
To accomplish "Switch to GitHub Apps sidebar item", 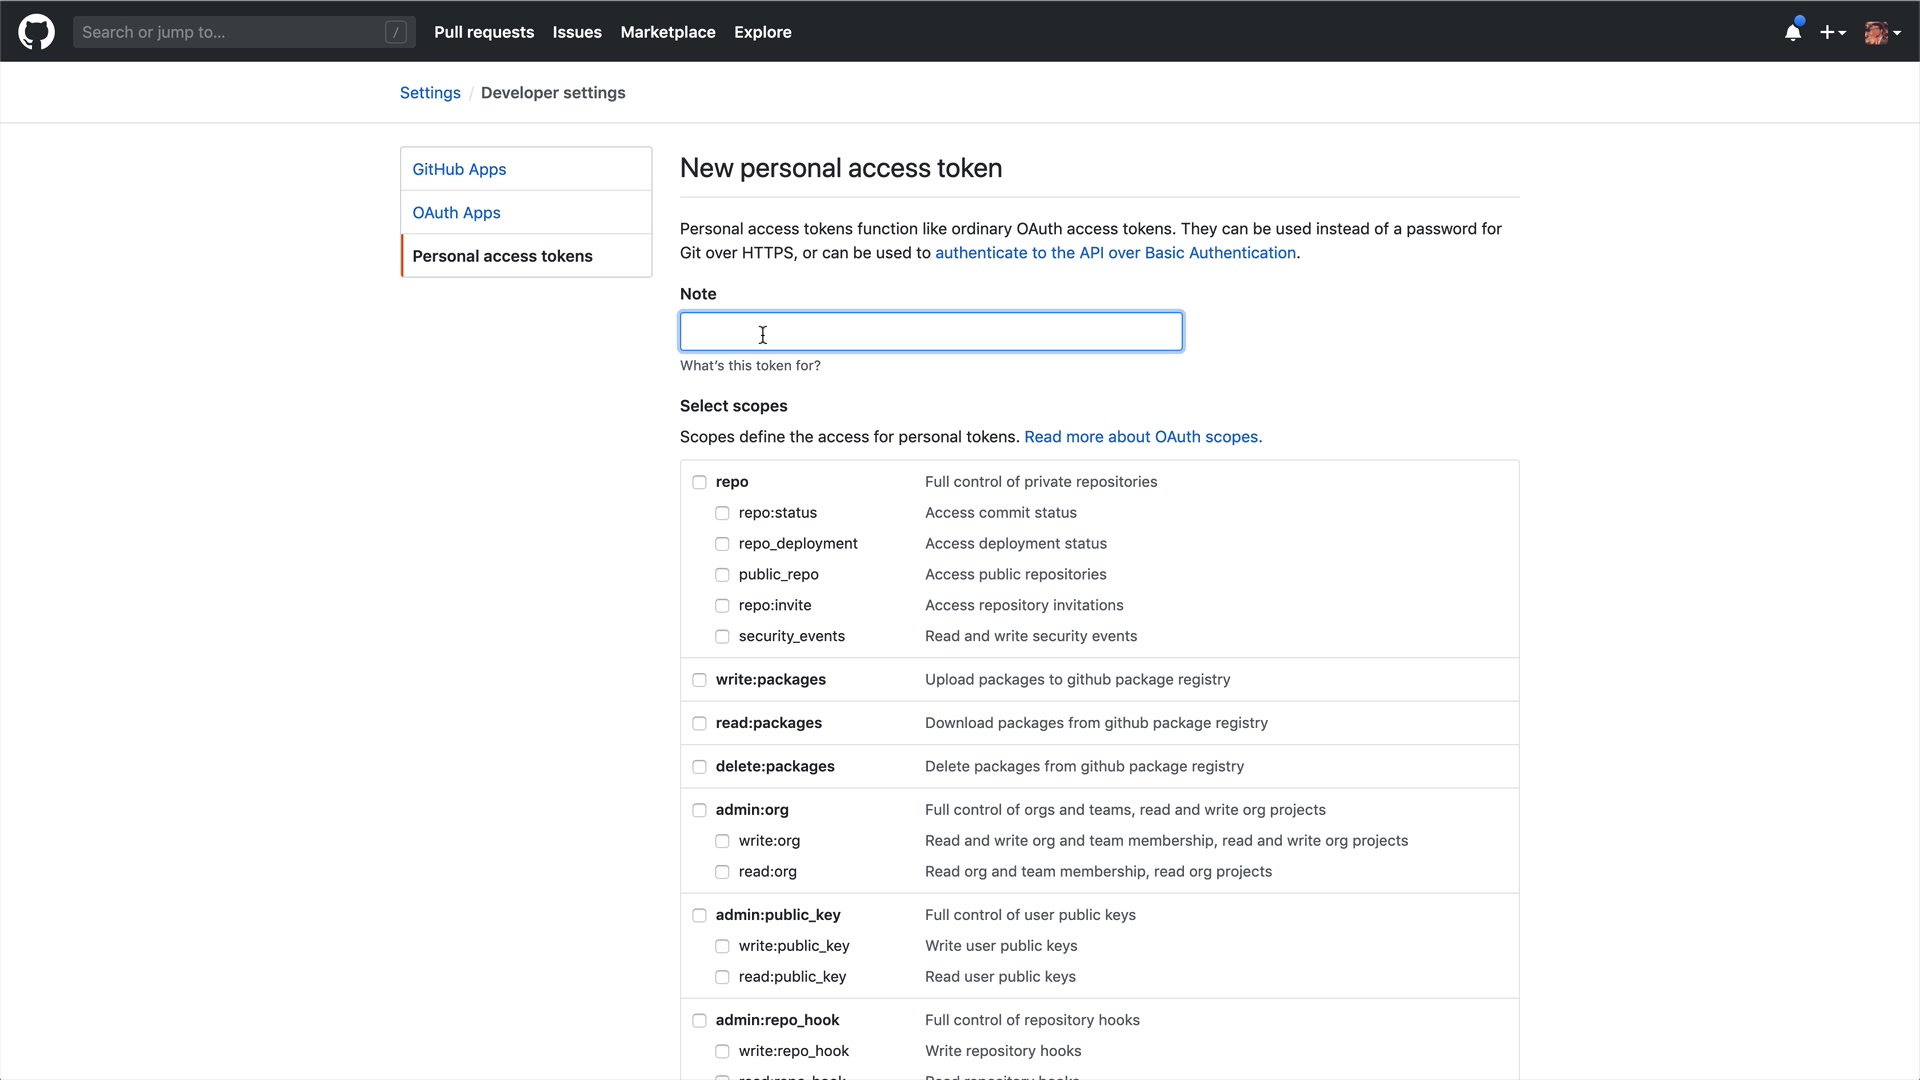I will [459, 169].
